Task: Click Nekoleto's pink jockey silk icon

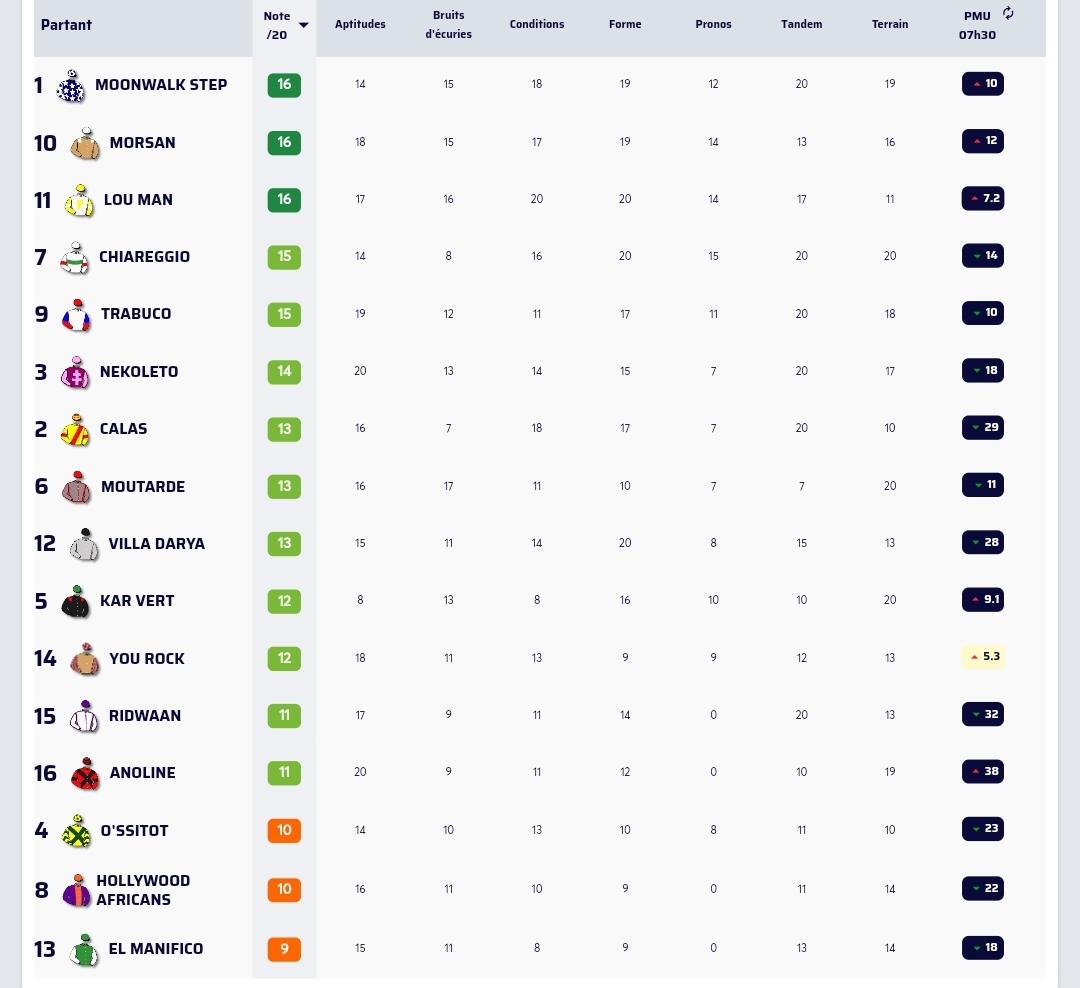Action: pos(75,373)
